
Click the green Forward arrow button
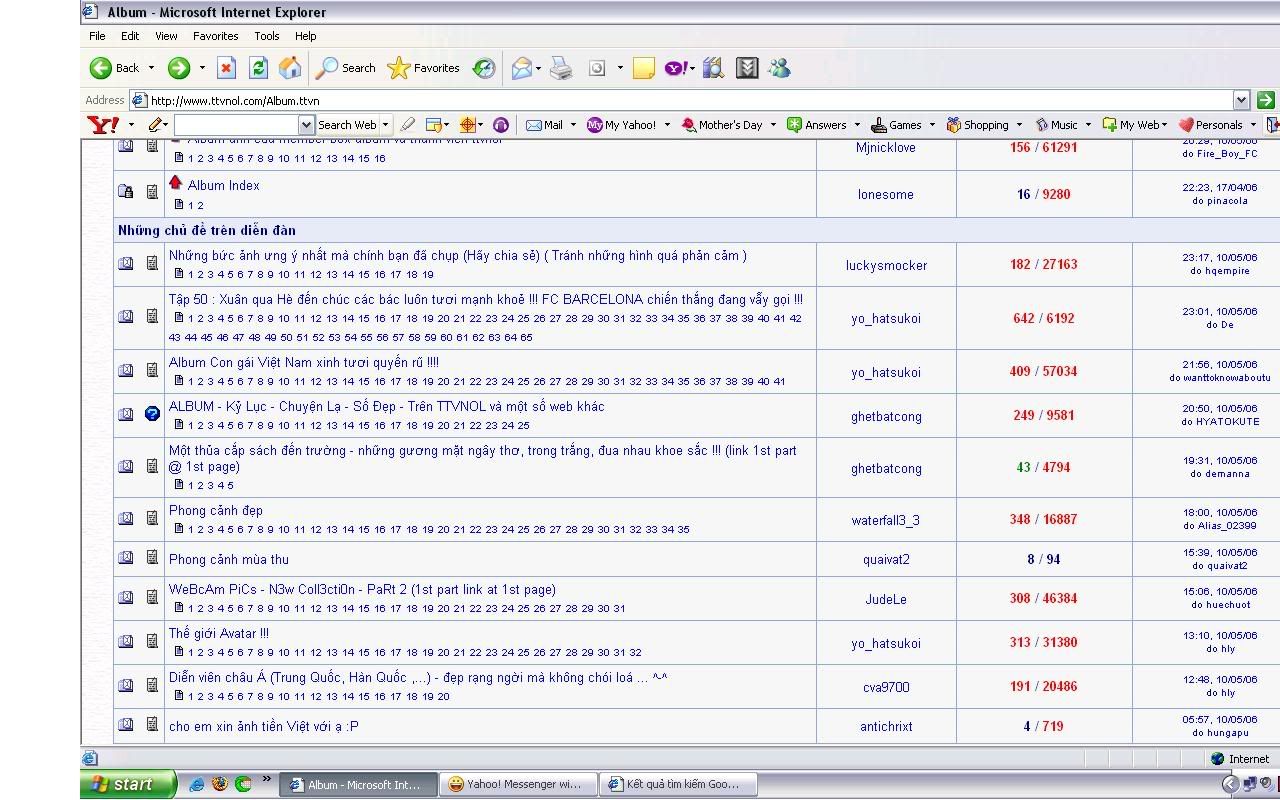pos(179,68)
